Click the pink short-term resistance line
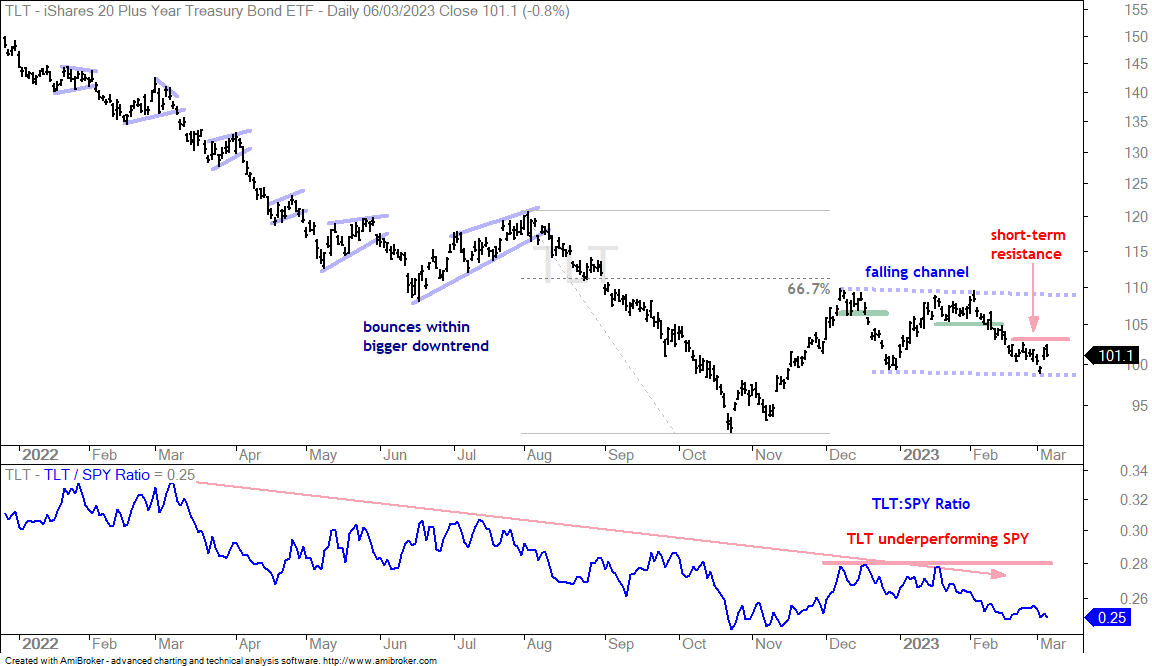This screenshot has width=1152, height=666. [x=1040, y=339]
